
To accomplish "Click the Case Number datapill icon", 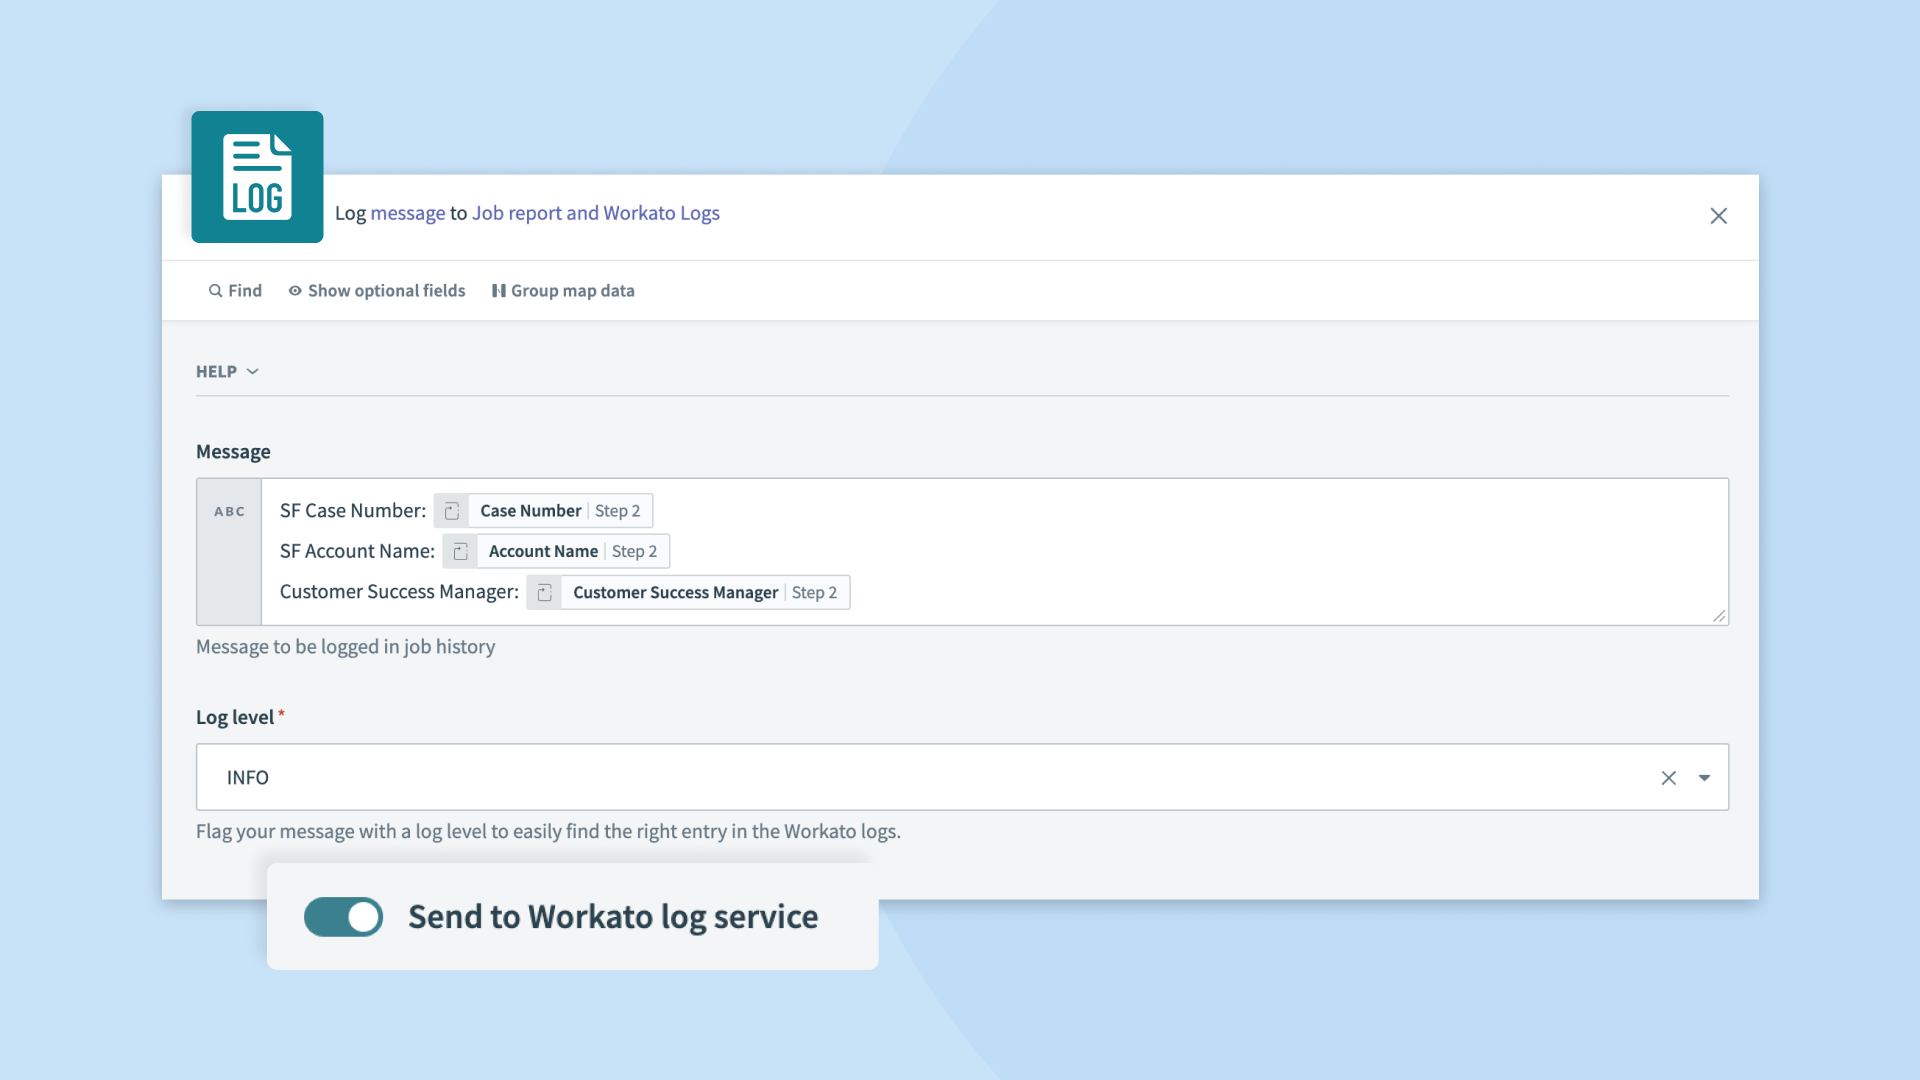I will (452, 511).
